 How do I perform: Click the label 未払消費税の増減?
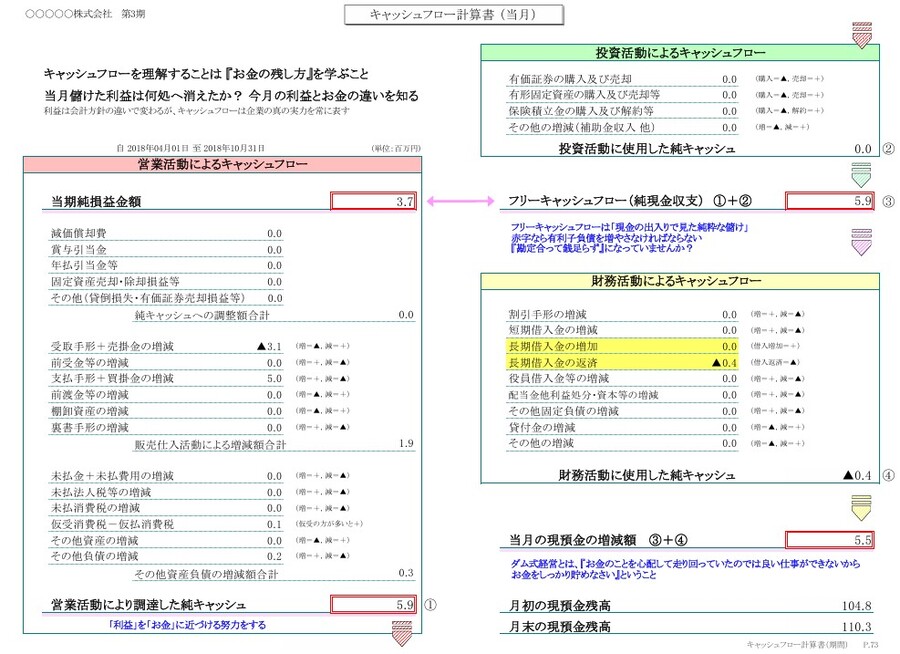click(96, 508)
